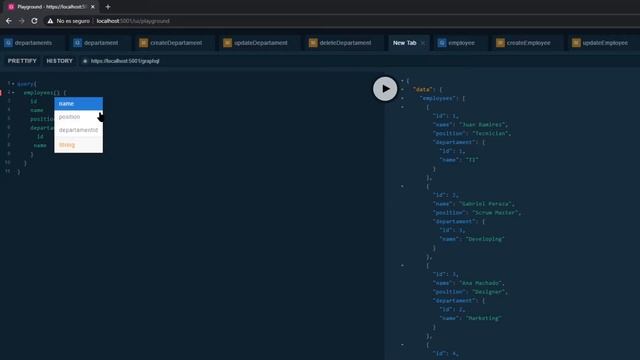The image size is (640, 360).
Task: Collapse the Gabriel Peraza employee object
Action: point(402,186)
